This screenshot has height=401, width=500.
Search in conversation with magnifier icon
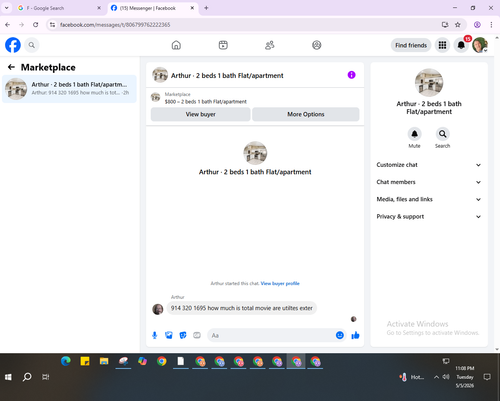click(x=442, y=134)
